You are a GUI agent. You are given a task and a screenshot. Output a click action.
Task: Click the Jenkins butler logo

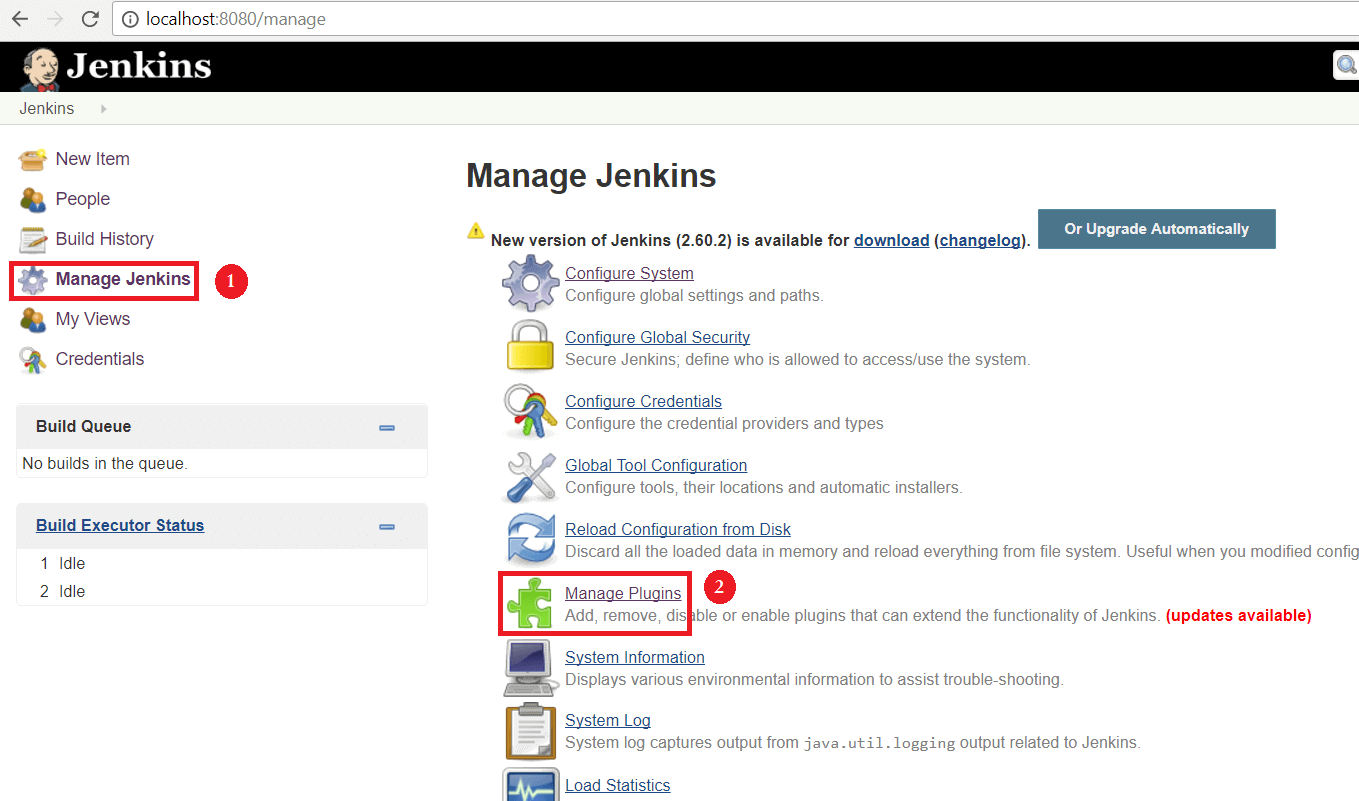coord(40,68)
